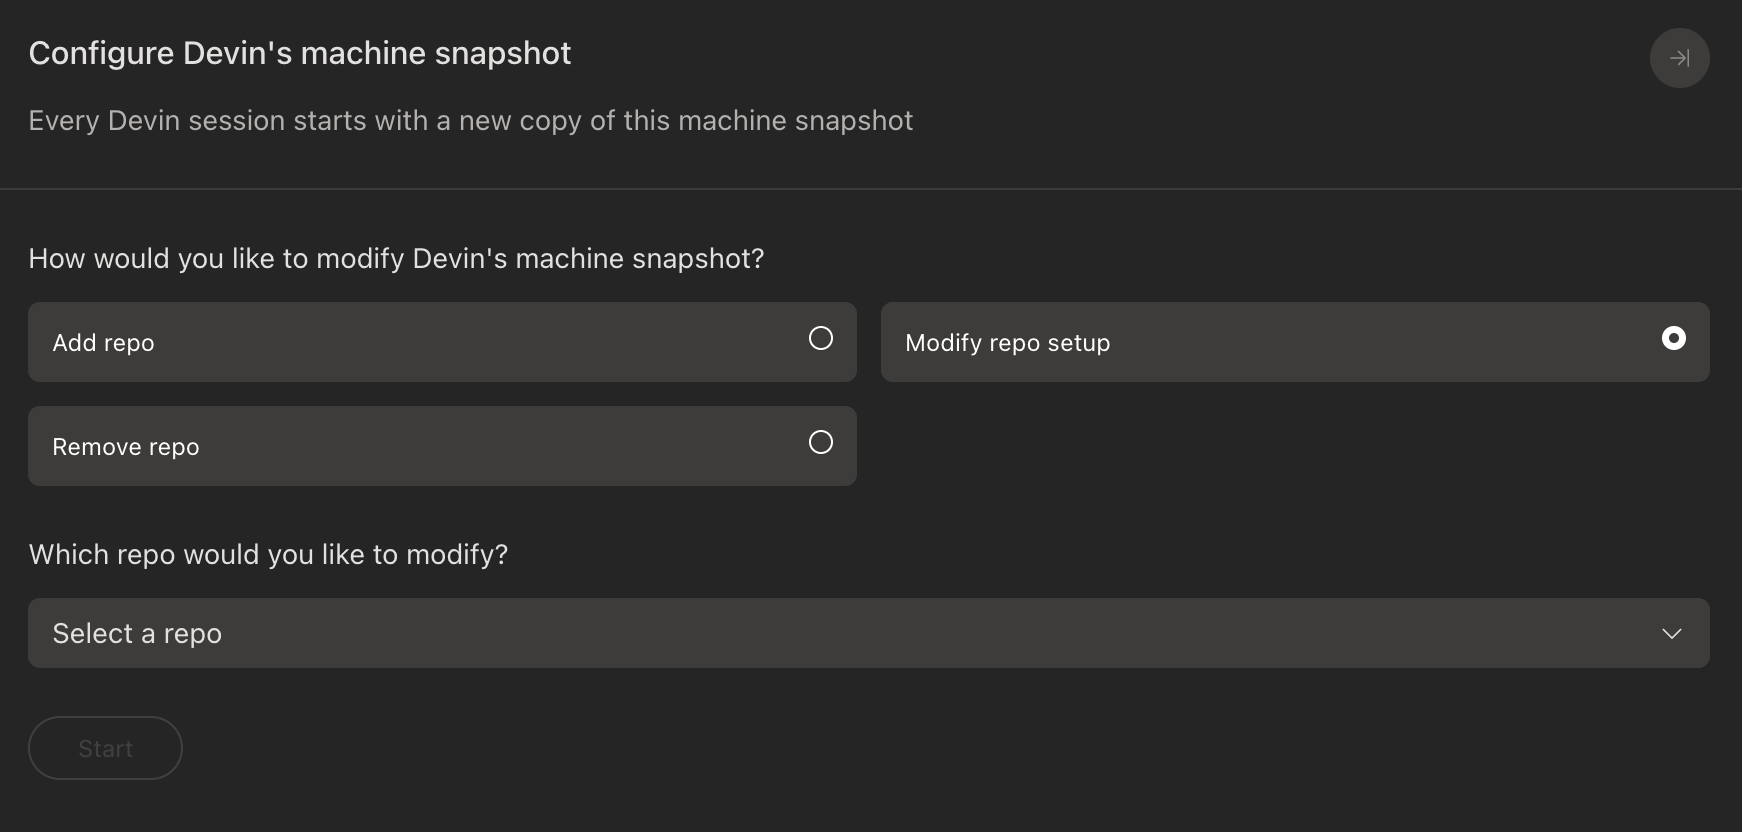The width and height of the screenshot is (1742, 832).
Task: Select the Modify repo setup radio option
Action: pyautogui.click(x=1295, y=342)
